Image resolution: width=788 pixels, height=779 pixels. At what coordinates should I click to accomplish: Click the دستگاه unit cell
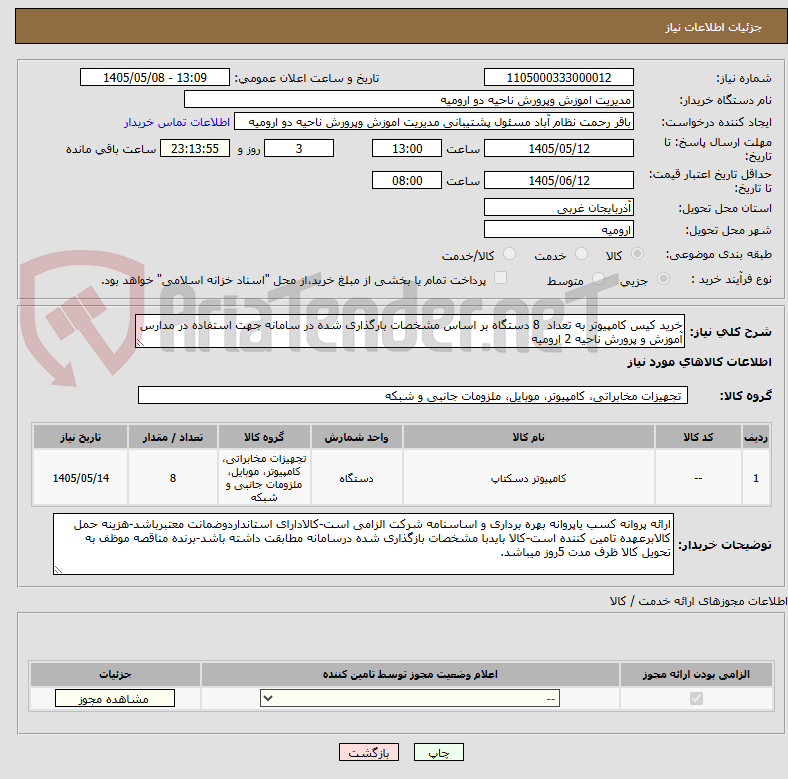[356, 478]
